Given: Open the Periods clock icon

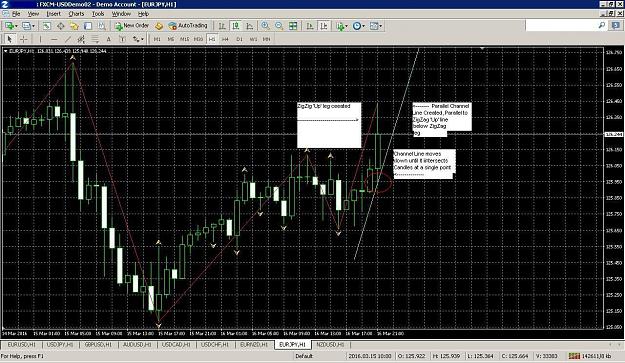Looking at the screenshot, I should pyautogui.click(x=357, y=26).
